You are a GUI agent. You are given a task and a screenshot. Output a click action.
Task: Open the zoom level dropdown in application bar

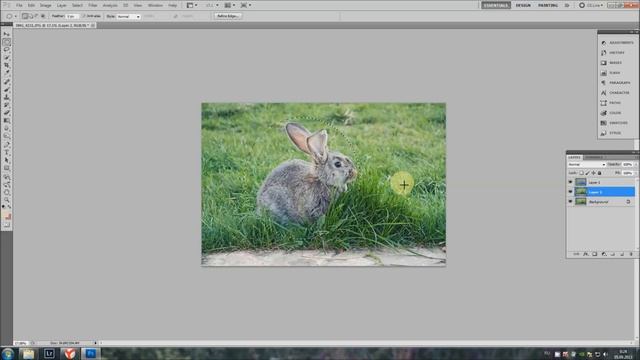point(212,5)
